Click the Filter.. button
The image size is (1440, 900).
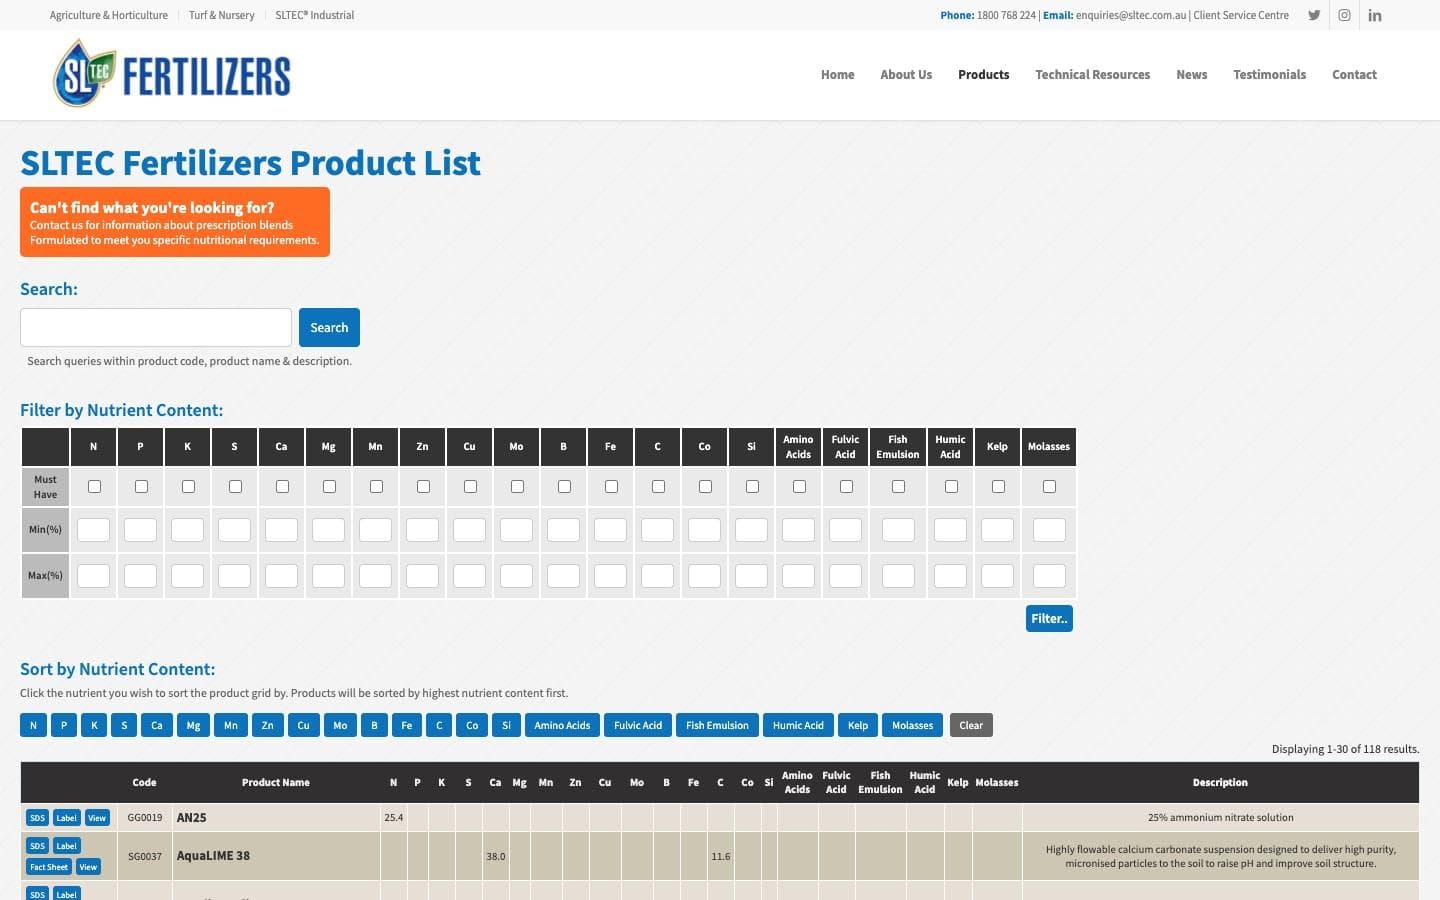(1049, 618)
